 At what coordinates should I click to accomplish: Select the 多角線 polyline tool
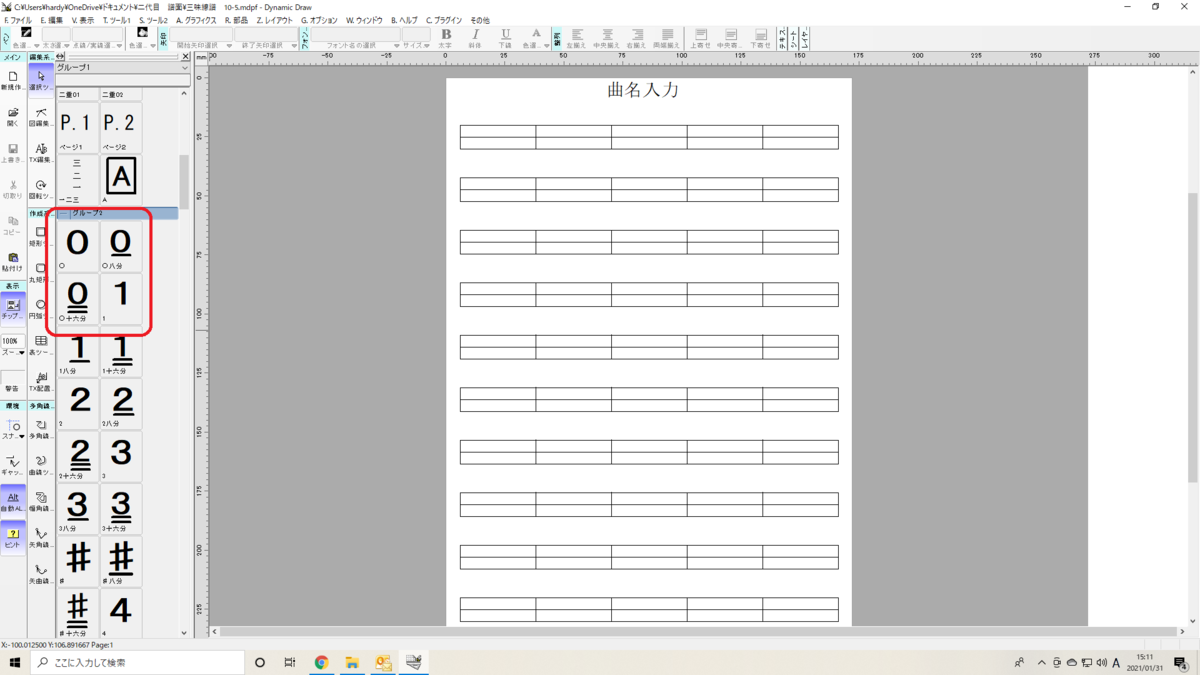pos(41,429)
